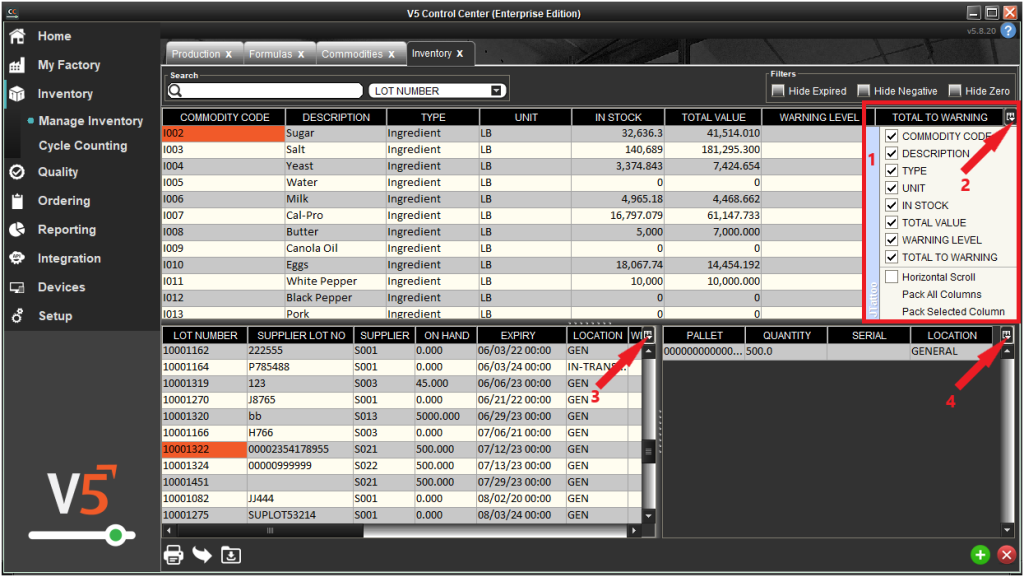Toggle the Hide Negative filter checkbox
The height and width of the screenshot is (577, 1024).
[x=863, y=91]
